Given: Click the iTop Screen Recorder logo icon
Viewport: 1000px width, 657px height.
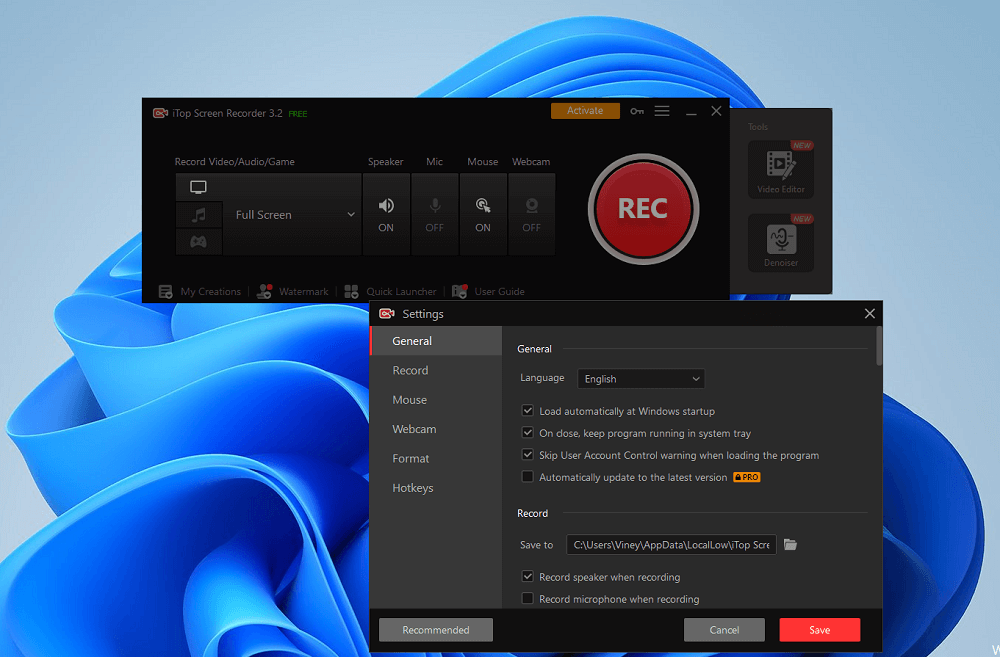Looking at the screenshot, I should (160, 114).
